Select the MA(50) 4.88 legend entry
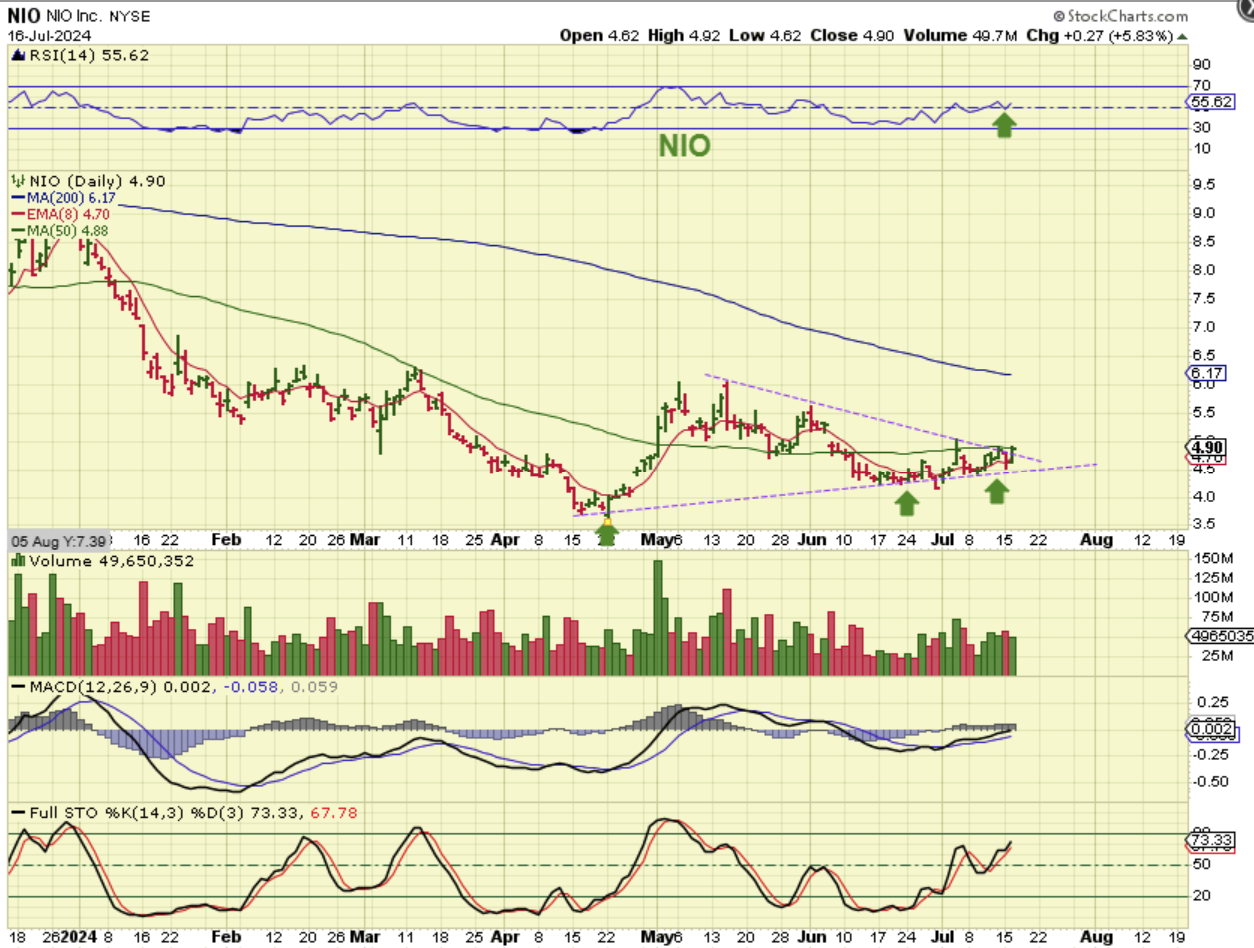1254x948 pixels. click(58, 229)
